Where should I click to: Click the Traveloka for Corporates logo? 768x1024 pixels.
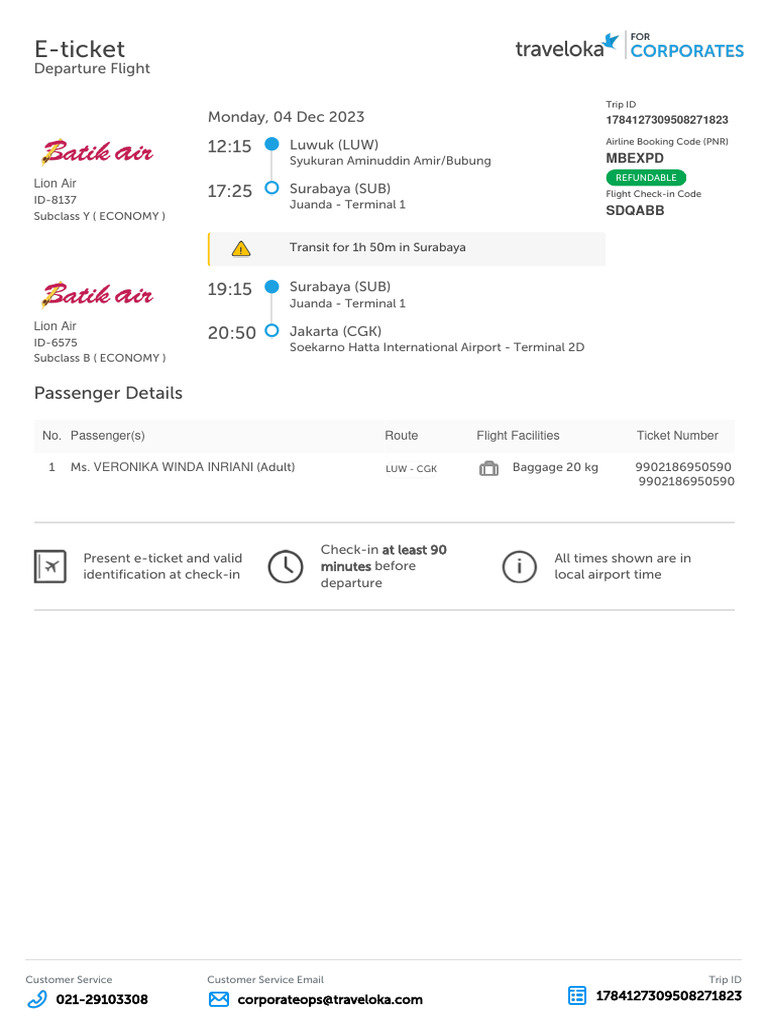629,48
